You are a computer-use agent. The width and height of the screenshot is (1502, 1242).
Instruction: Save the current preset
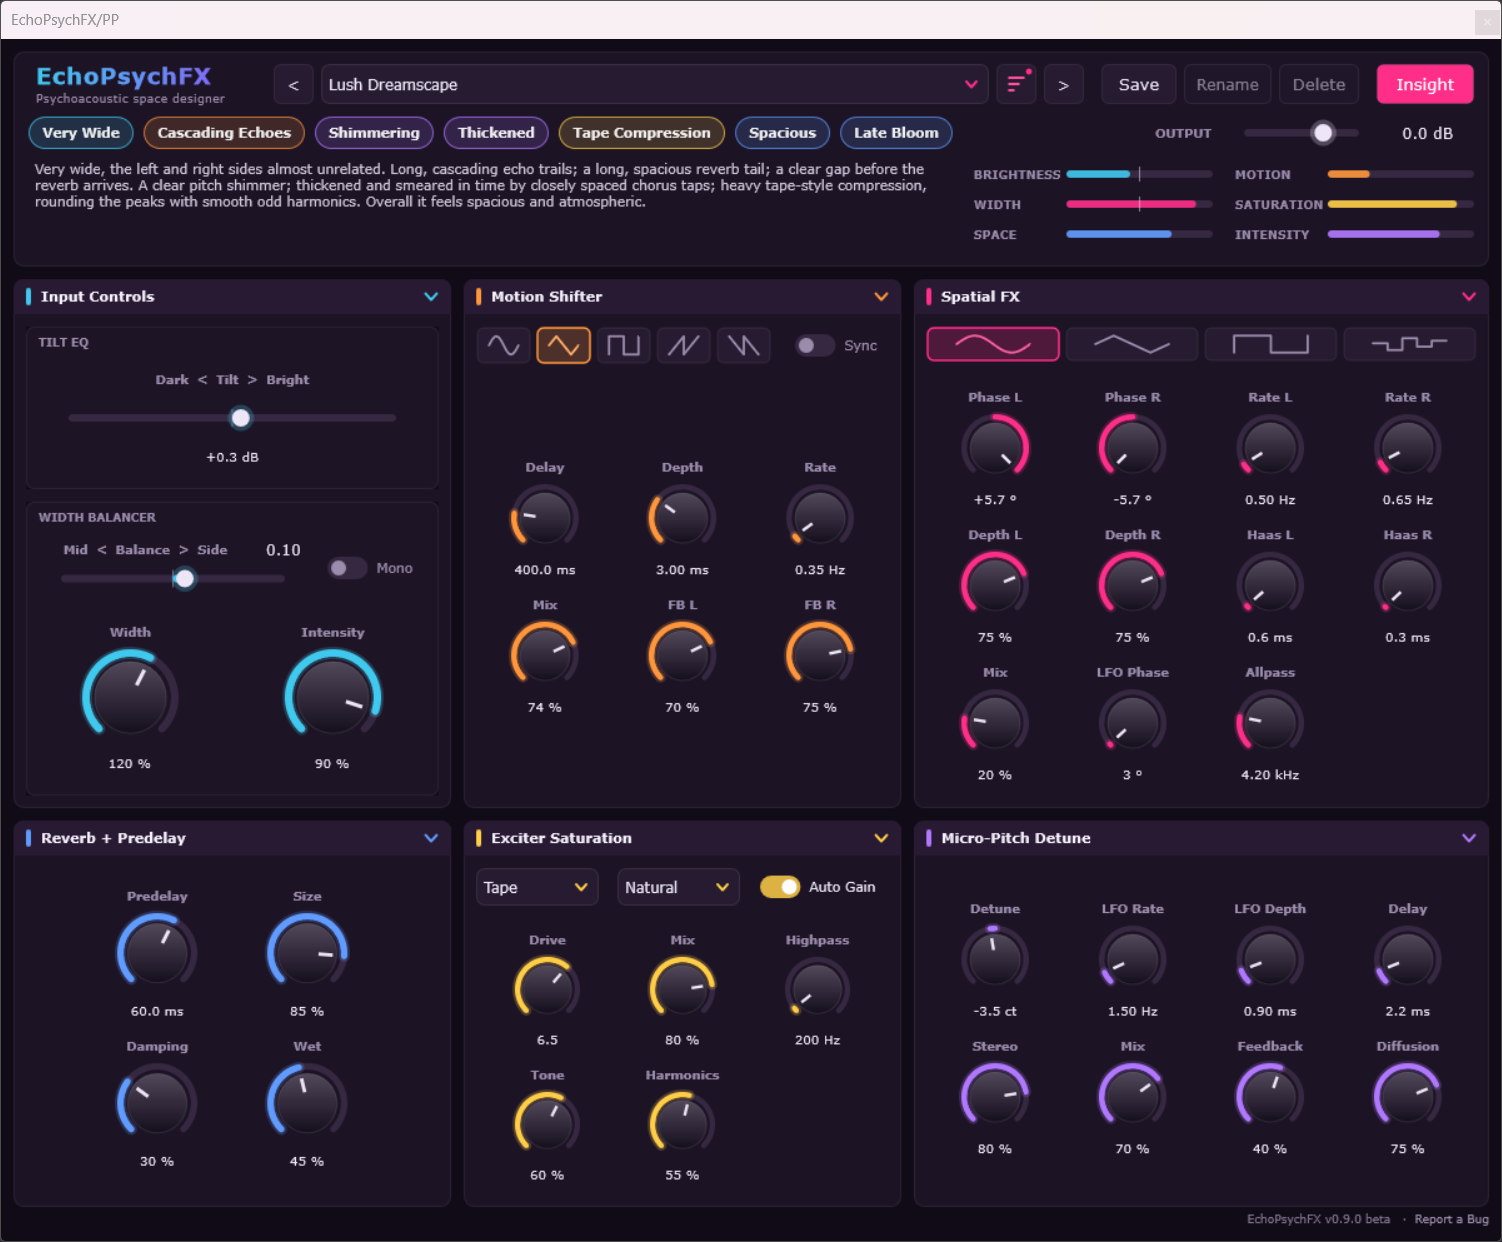1139,85
